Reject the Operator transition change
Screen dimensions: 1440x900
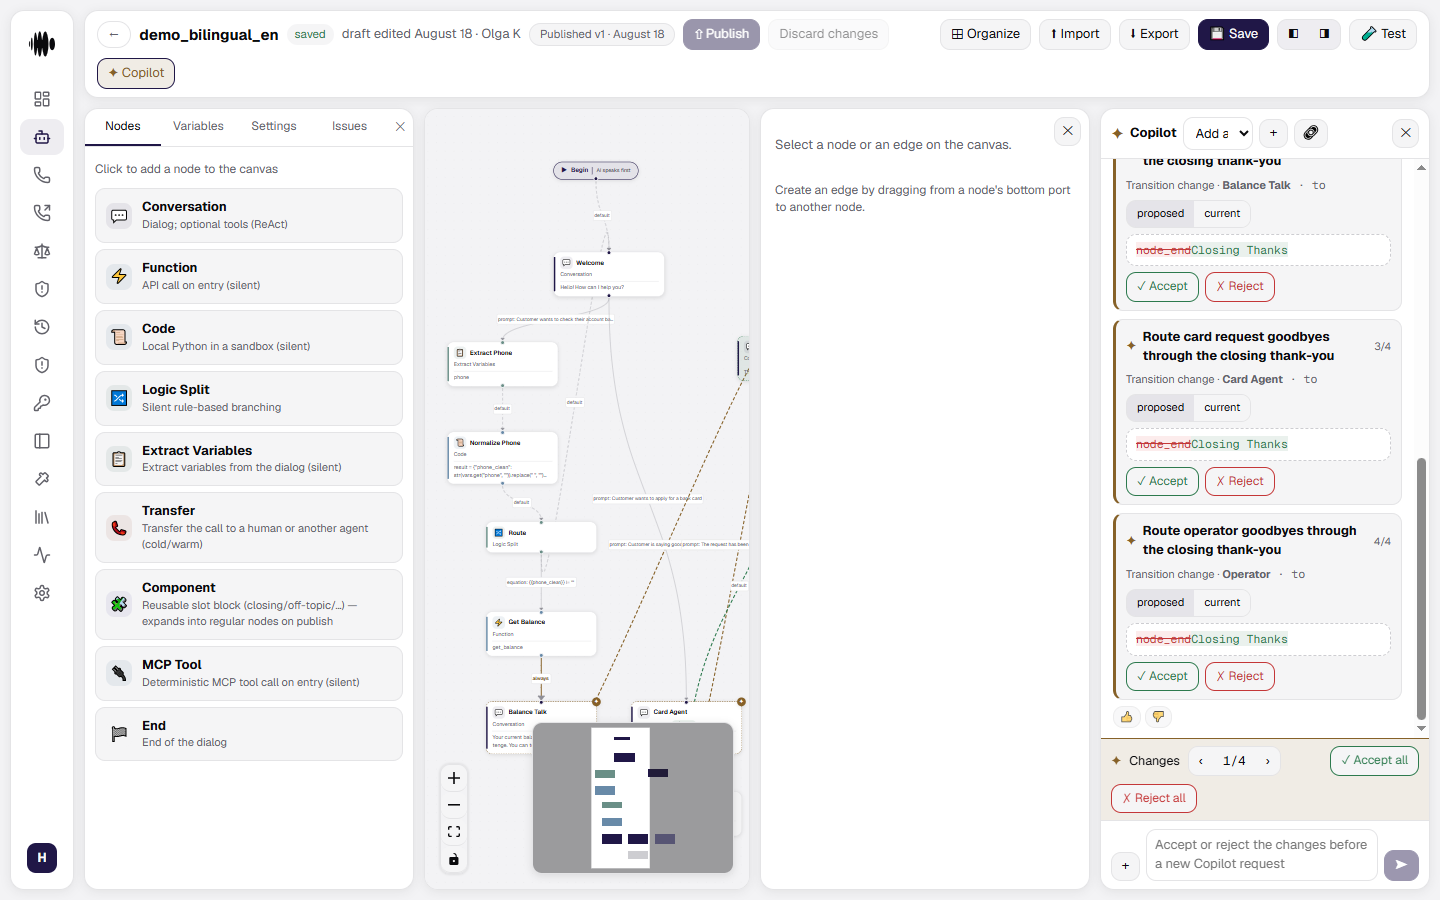click(1240, 677)
